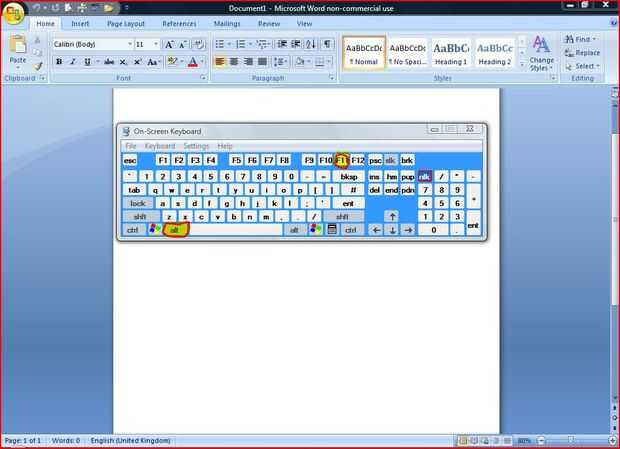Open the Line Spacing dropdown

[x=281, y=62]
